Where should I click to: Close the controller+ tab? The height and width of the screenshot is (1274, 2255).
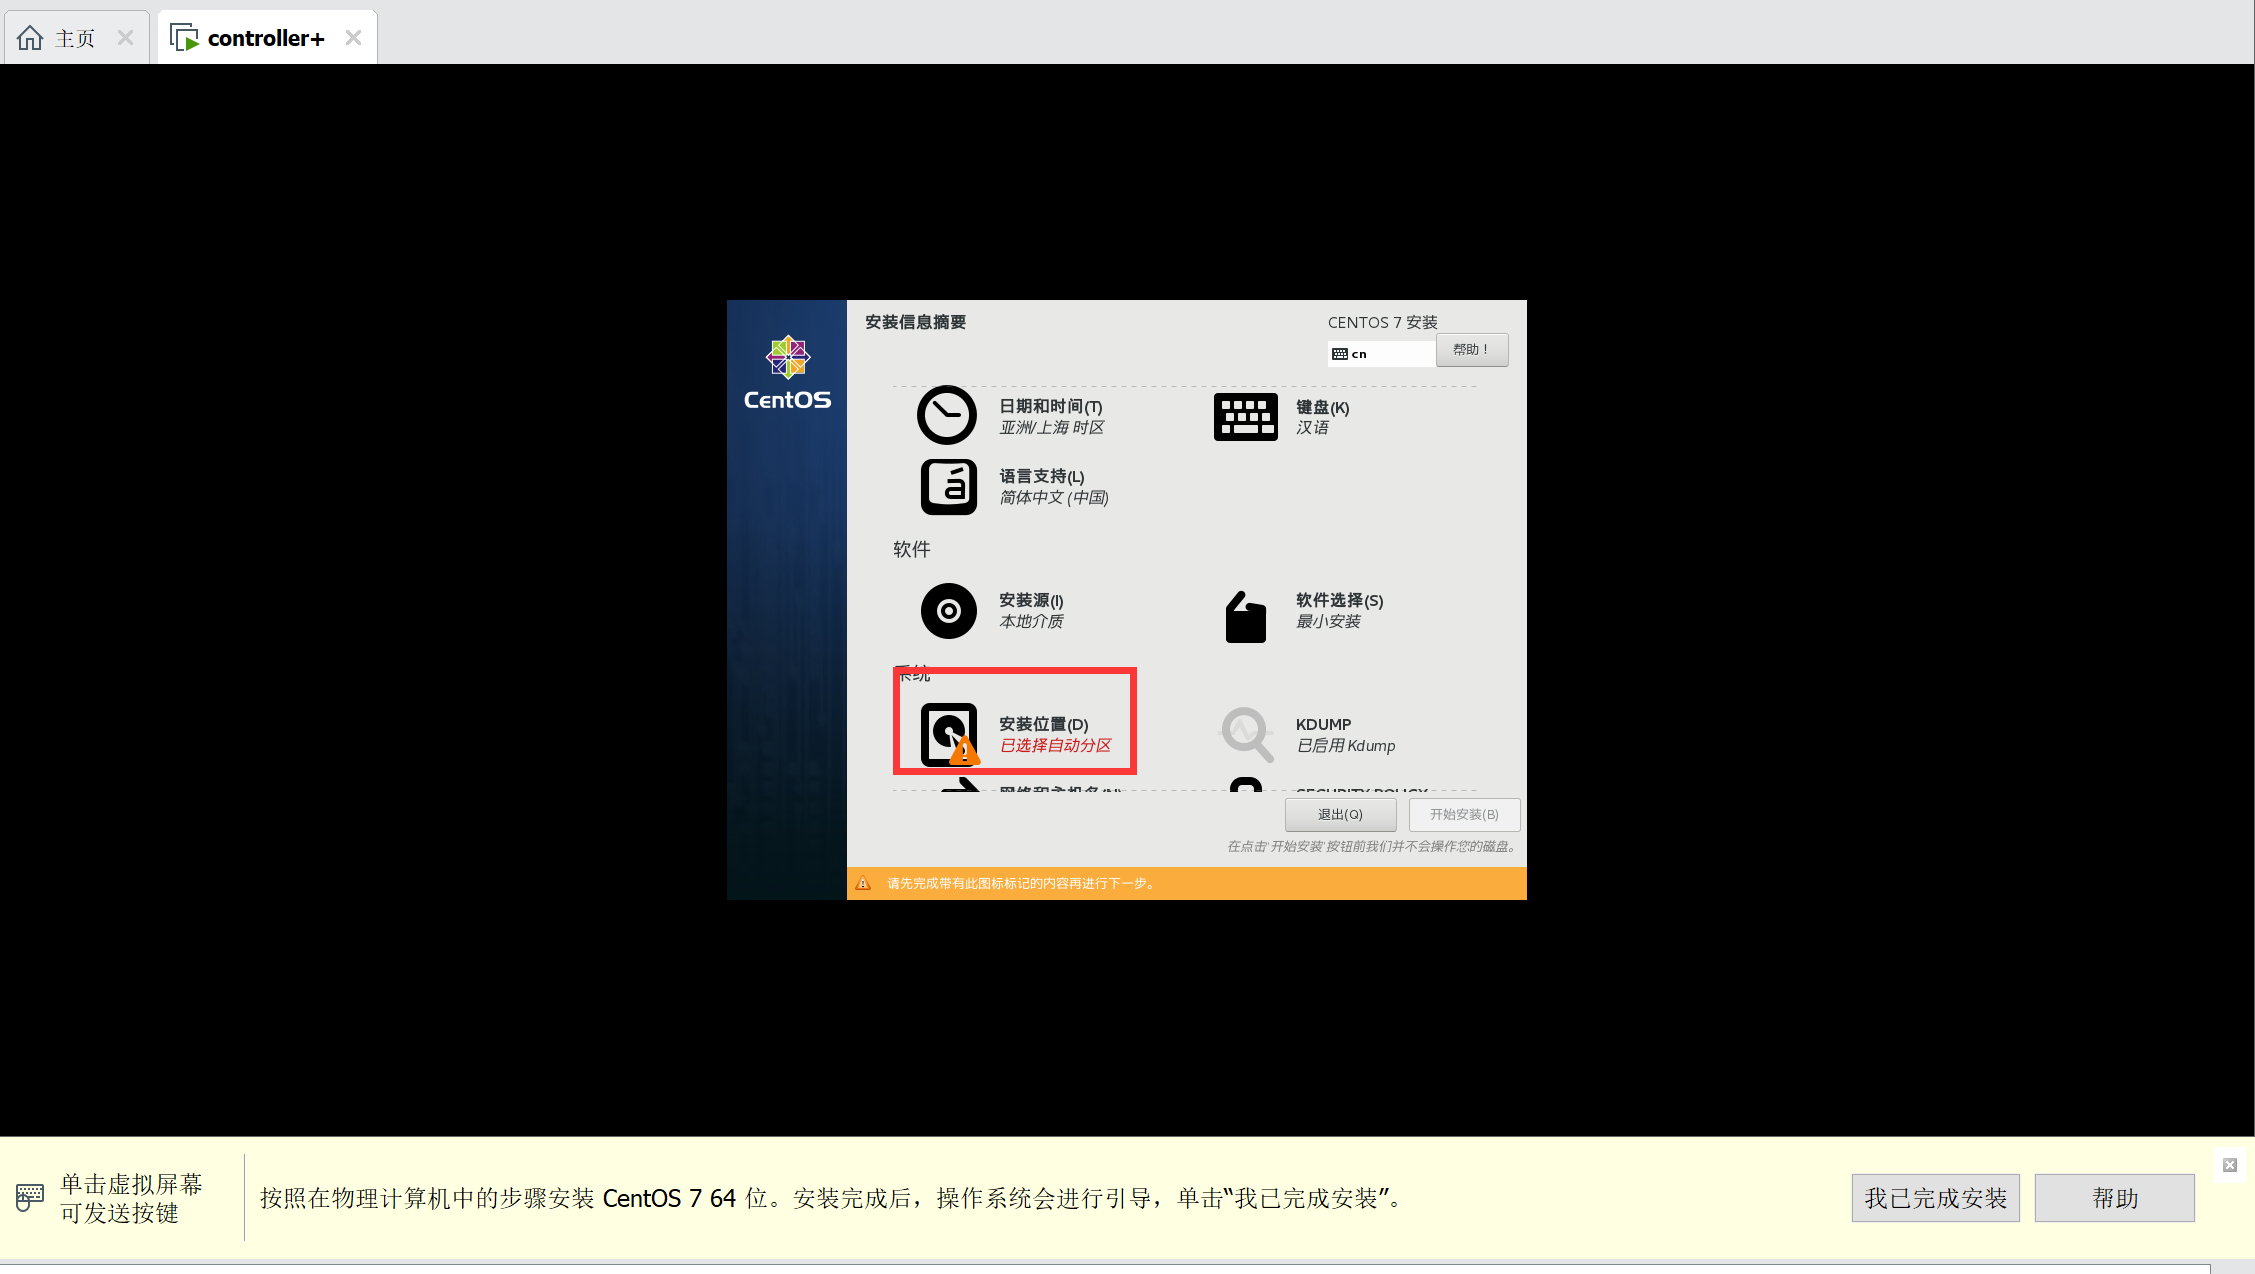tap(353, 38)
